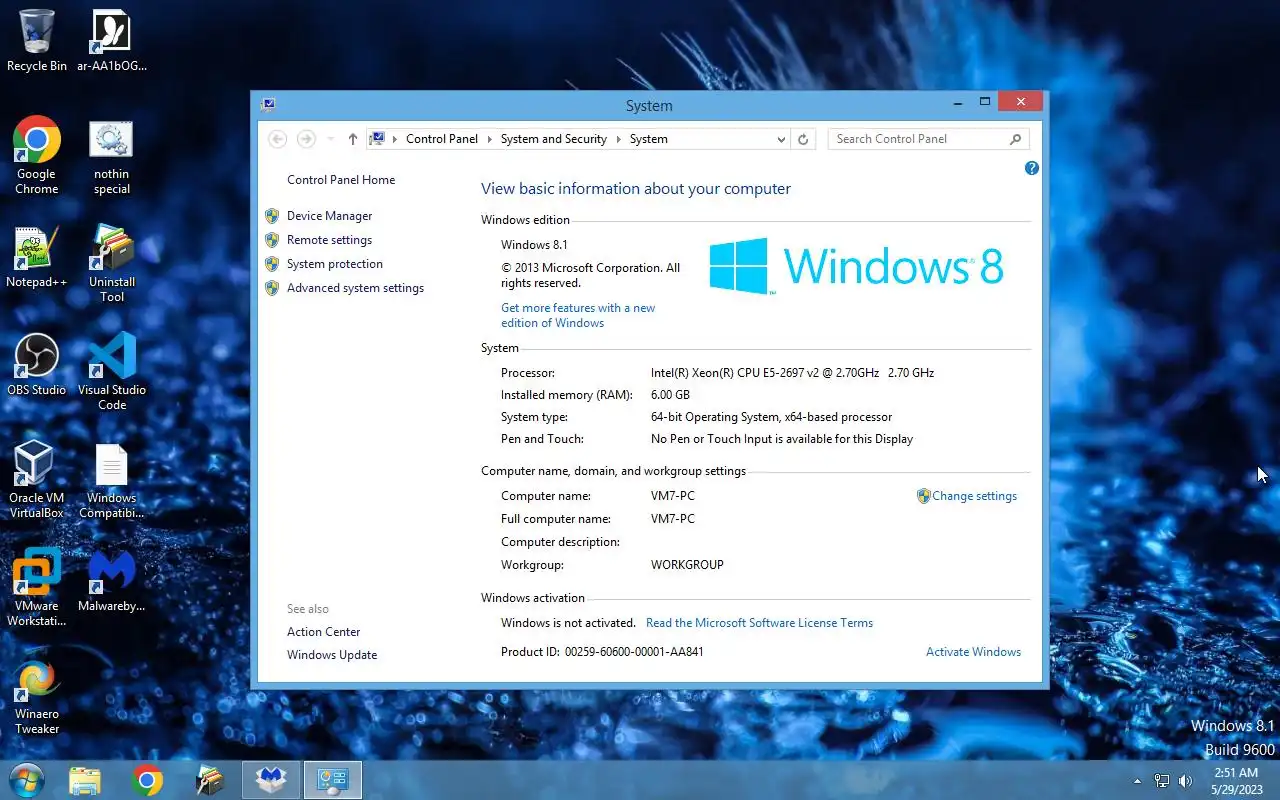Viewport: 1280px width, 800px height.
Task: Show hidden tray icons arrow
Action: point(1137,781)
